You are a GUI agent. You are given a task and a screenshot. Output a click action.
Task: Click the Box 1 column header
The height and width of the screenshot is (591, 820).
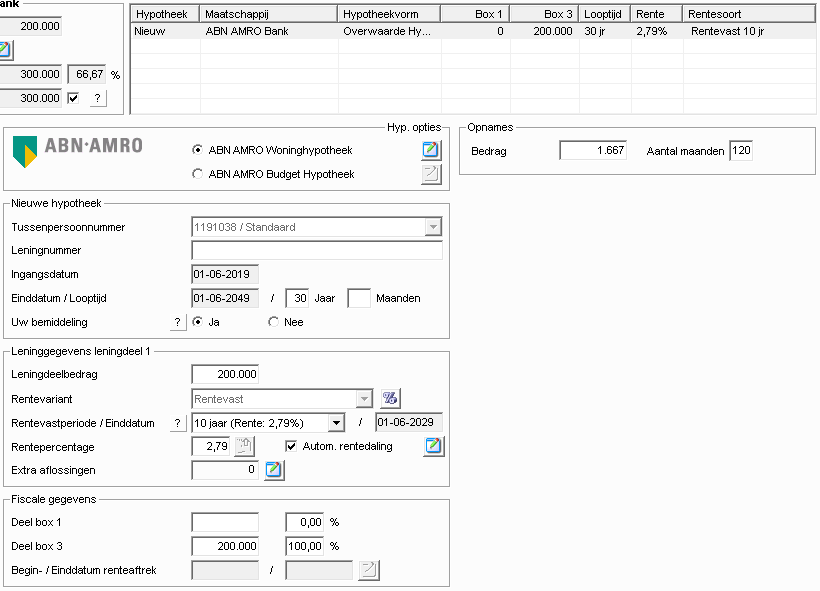coord(475,14)
